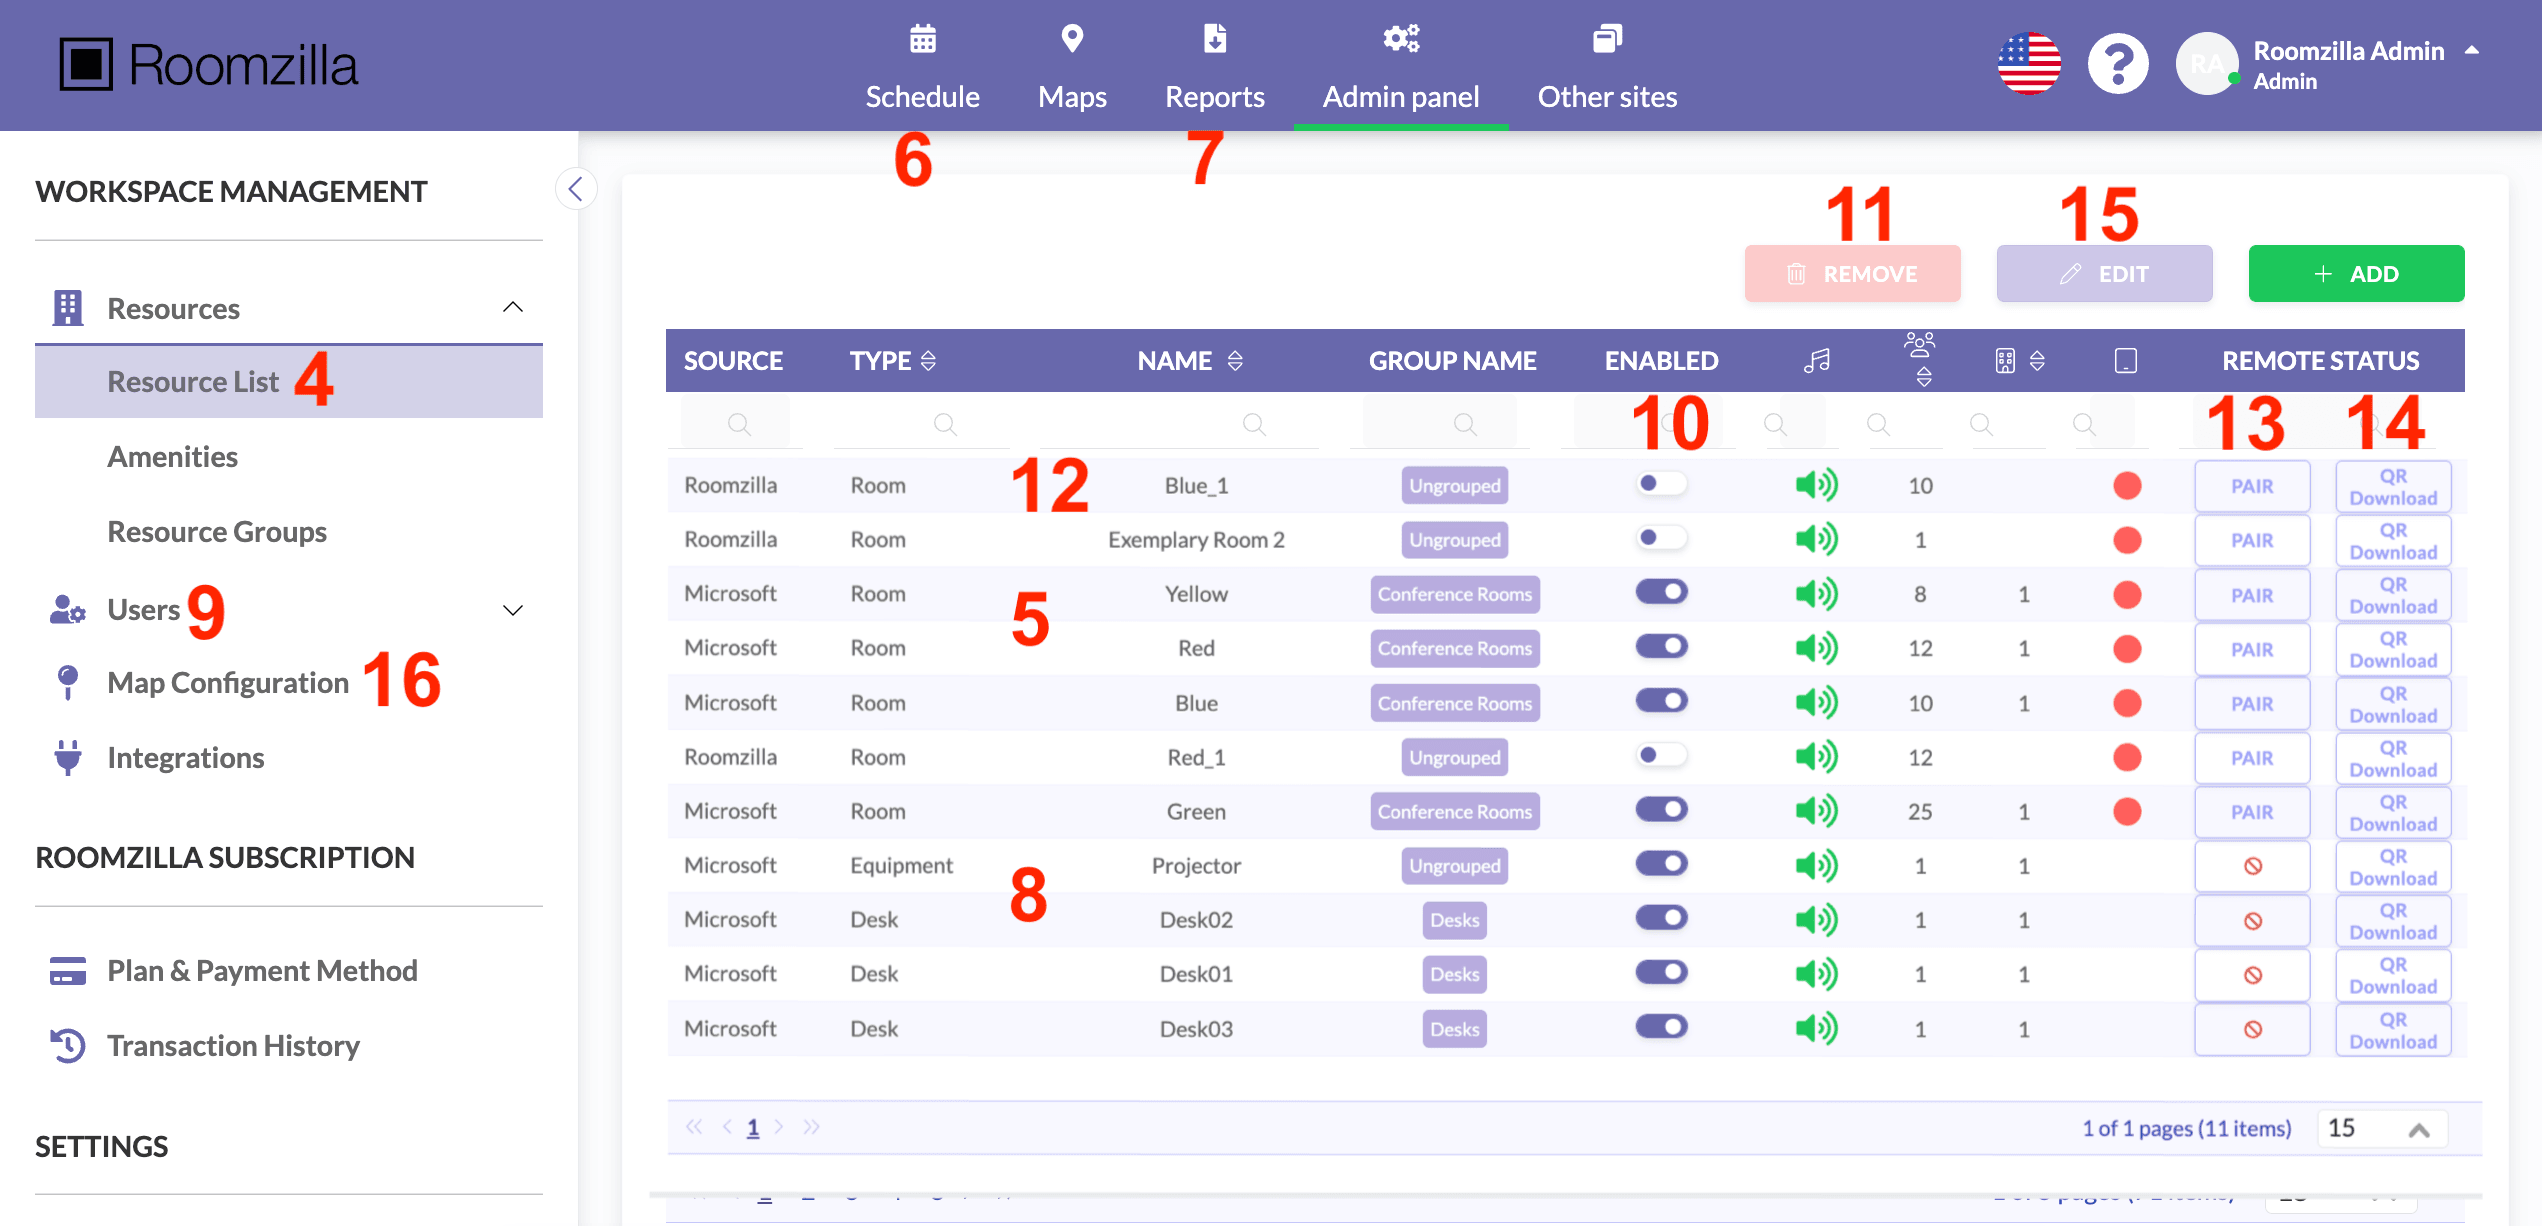Enable the Blue_1 room toggle
2542x1226 pixels.
[1661, 484]
